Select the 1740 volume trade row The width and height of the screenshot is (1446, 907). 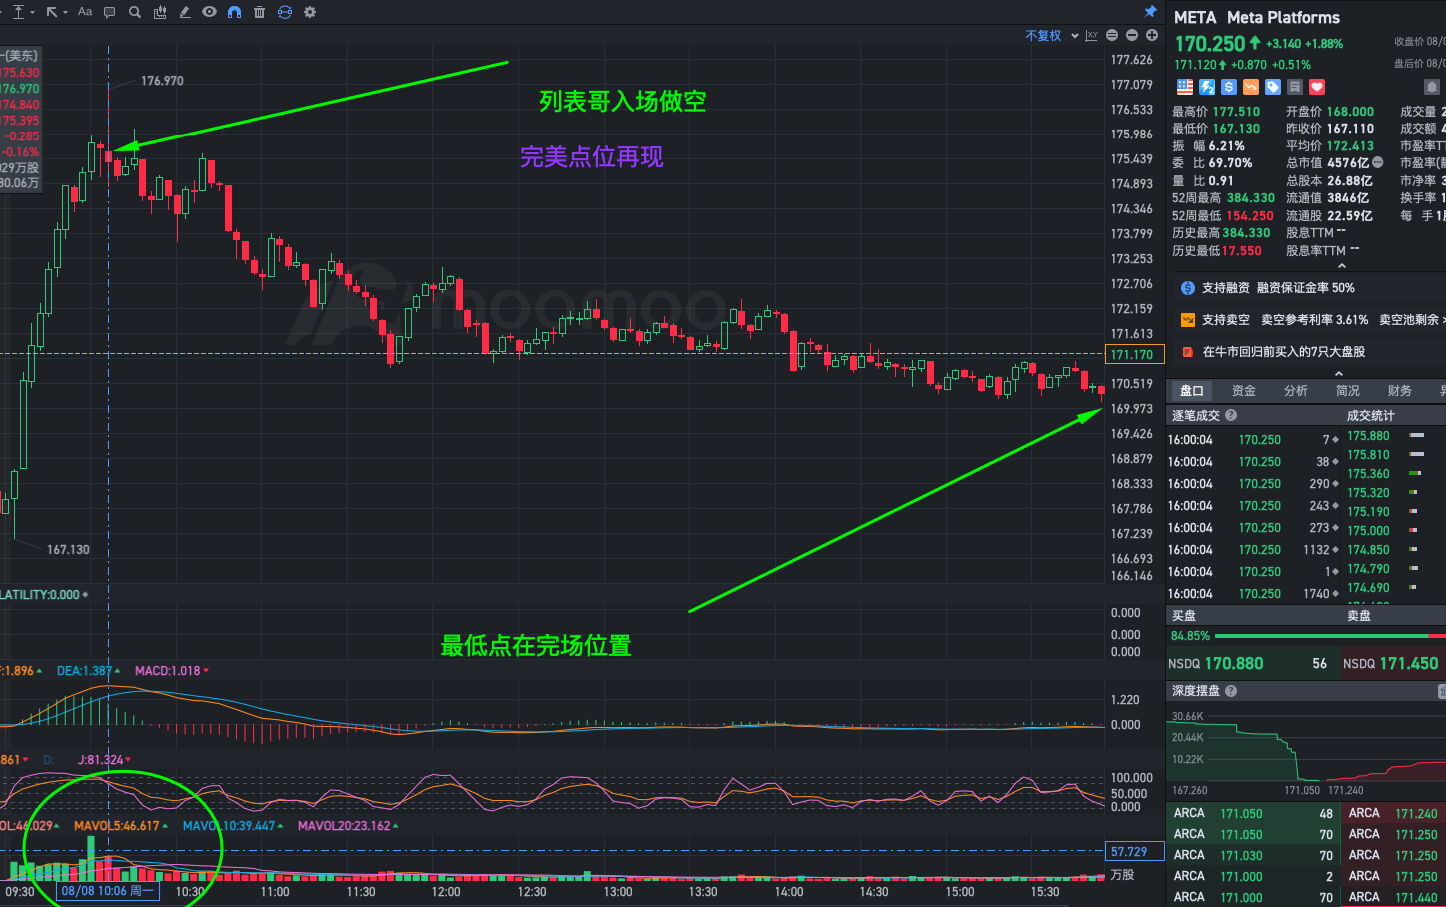[x=1253, y=594]
